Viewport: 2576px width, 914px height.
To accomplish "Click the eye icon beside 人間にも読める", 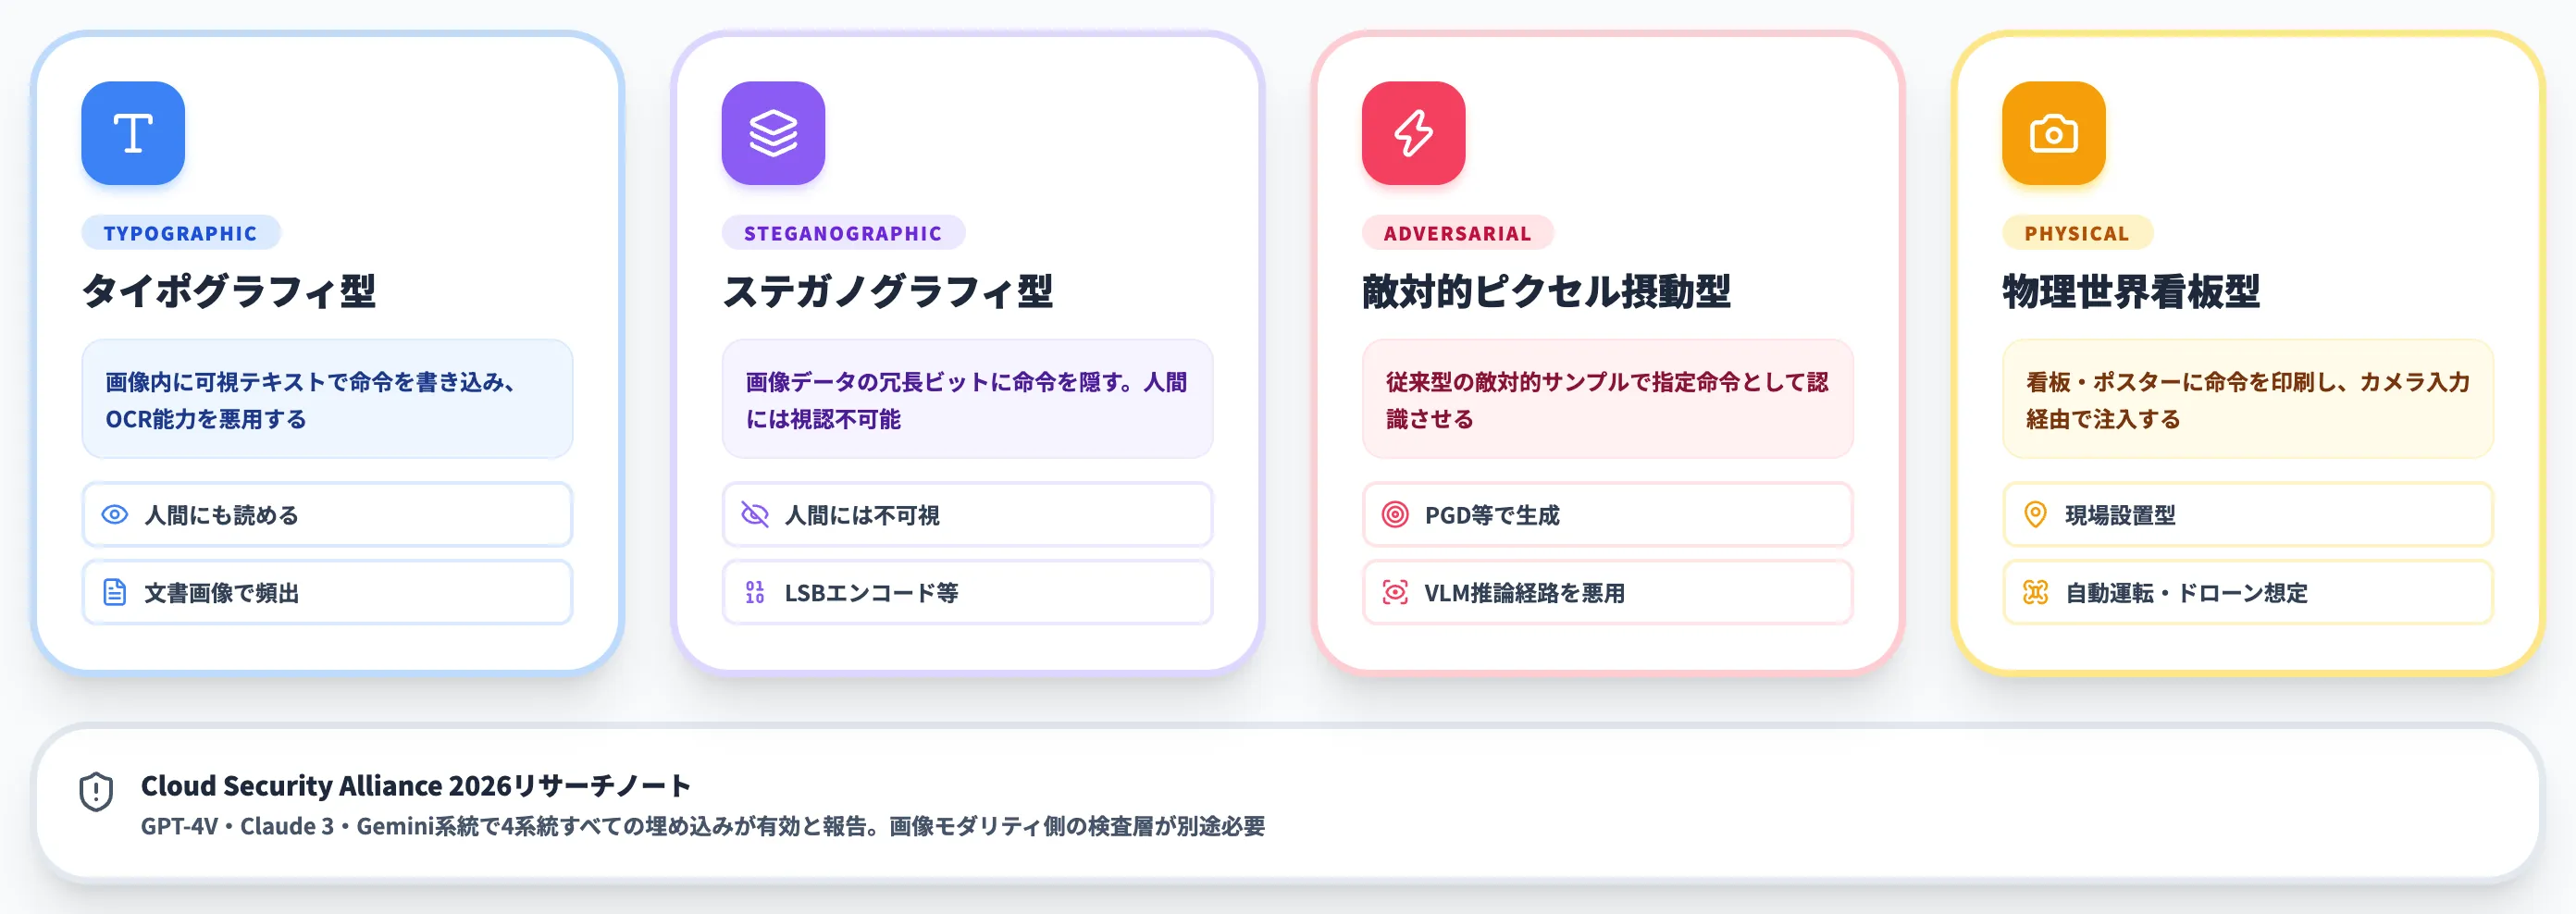I will click(115, 515).
